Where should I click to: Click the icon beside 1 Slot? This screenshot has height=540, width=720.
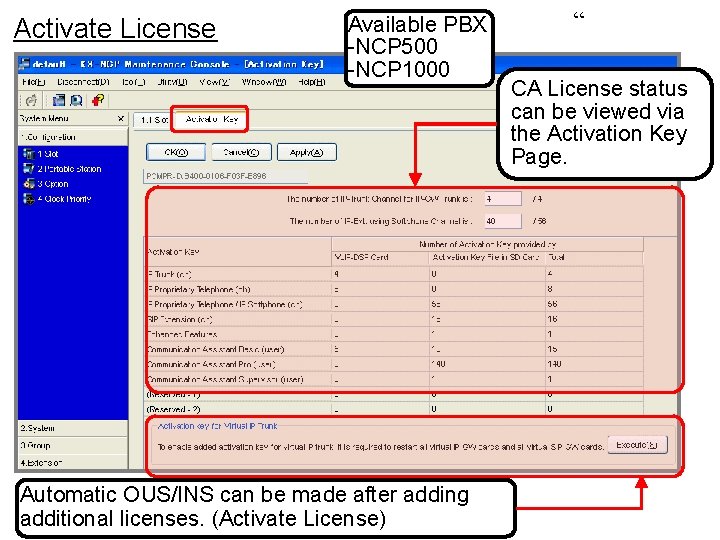[28, 154]
